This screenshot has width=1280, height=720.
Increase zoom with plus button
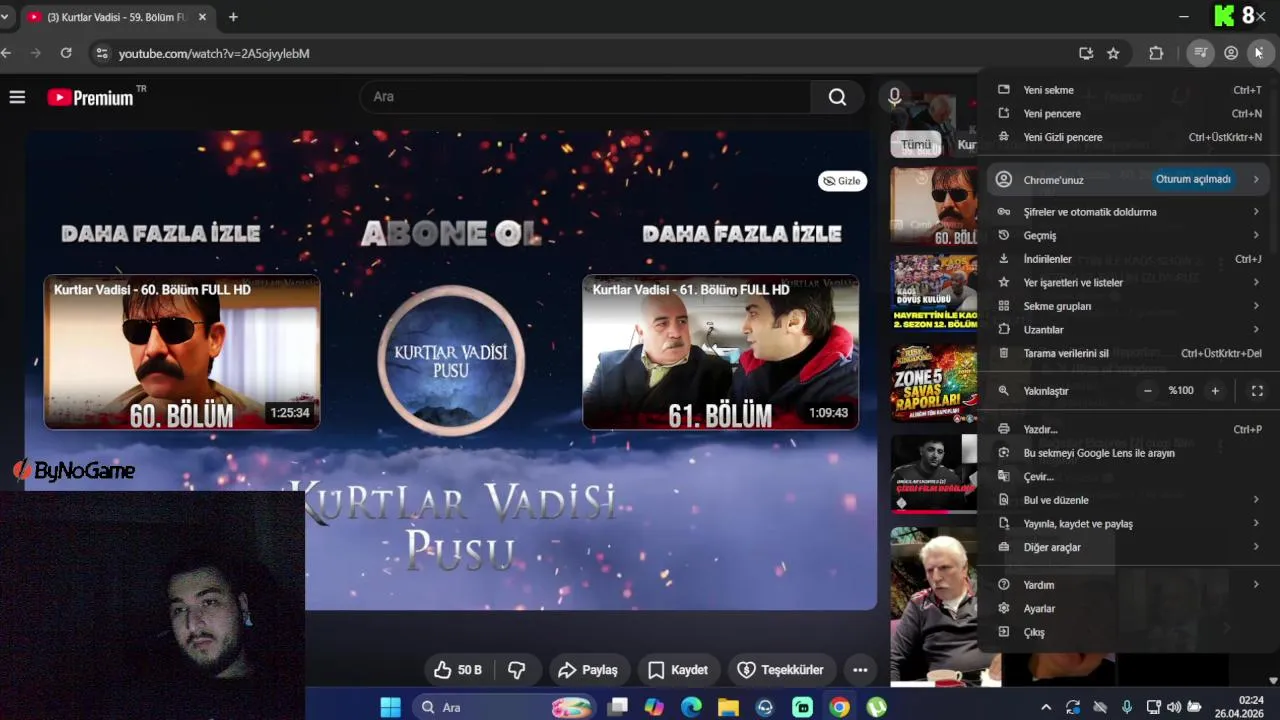pyautogui.click(x=1215, y=391)
